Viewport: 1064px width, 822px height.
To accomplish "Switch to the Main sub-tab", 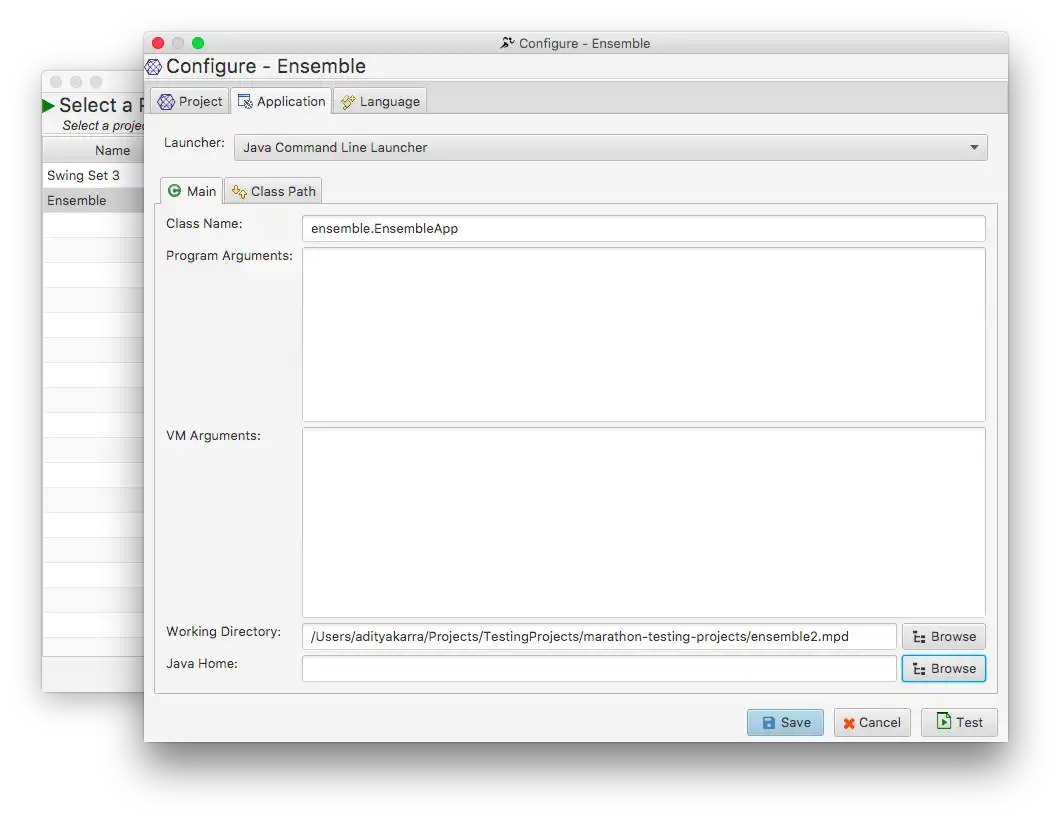I will [x=191, y=191].
